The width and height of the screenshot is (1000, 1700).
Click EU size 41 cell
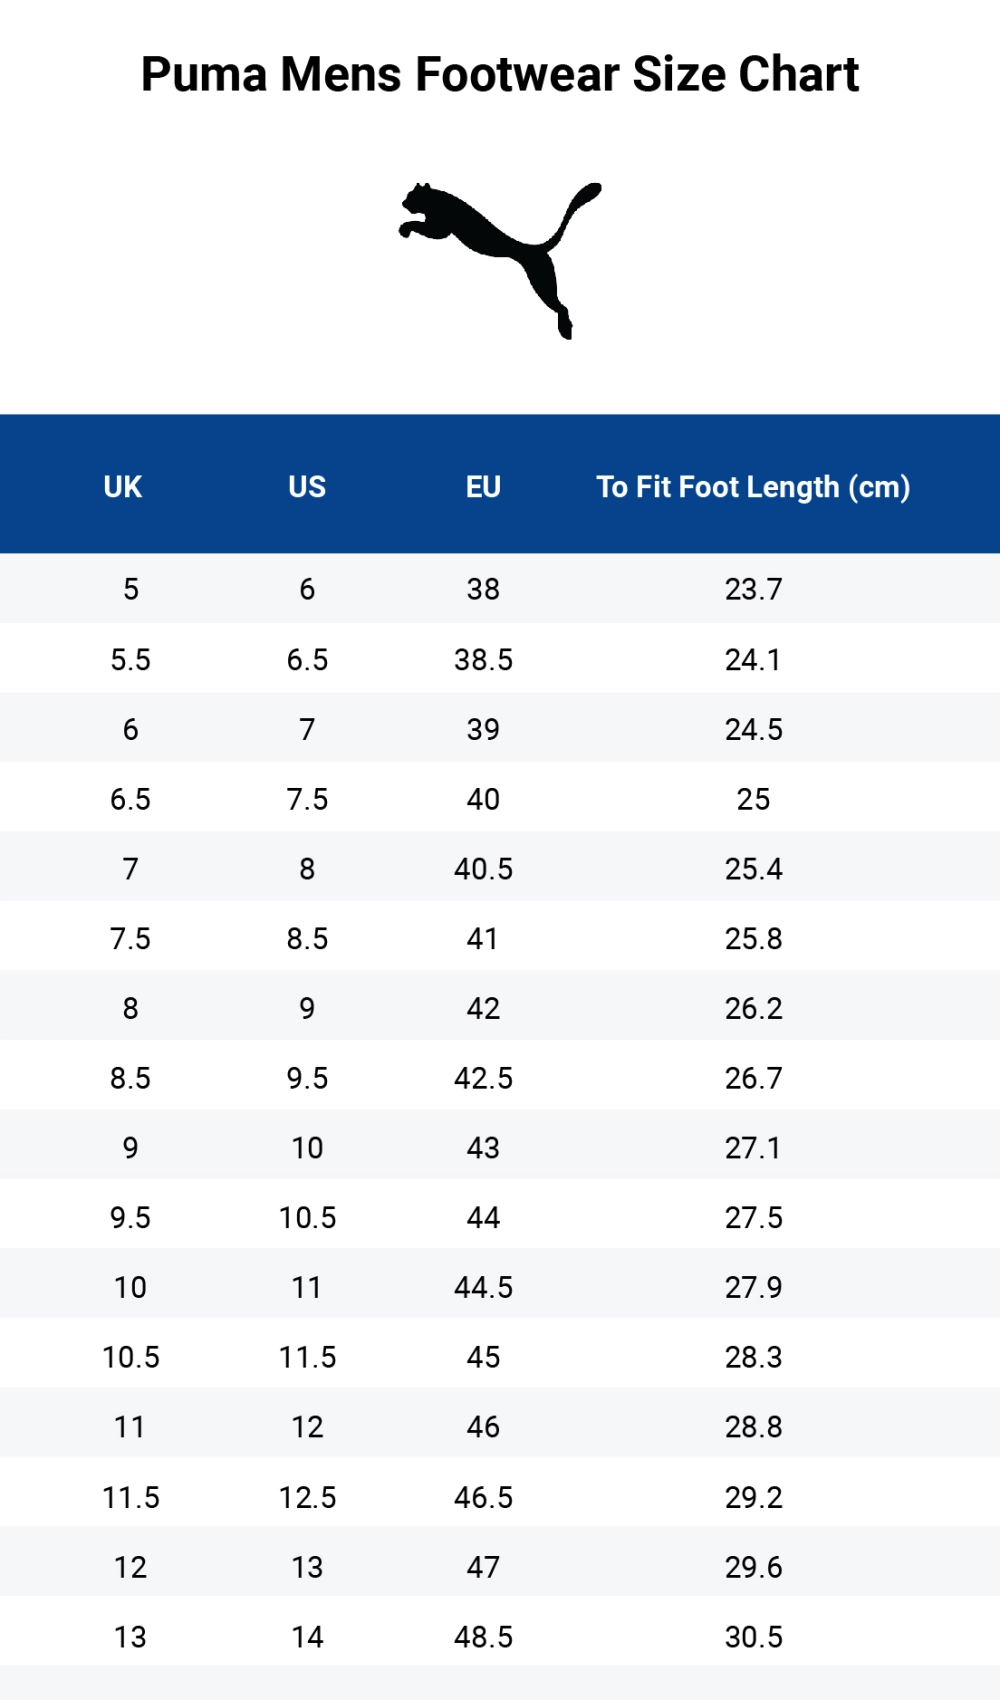(x=483, y=939)
